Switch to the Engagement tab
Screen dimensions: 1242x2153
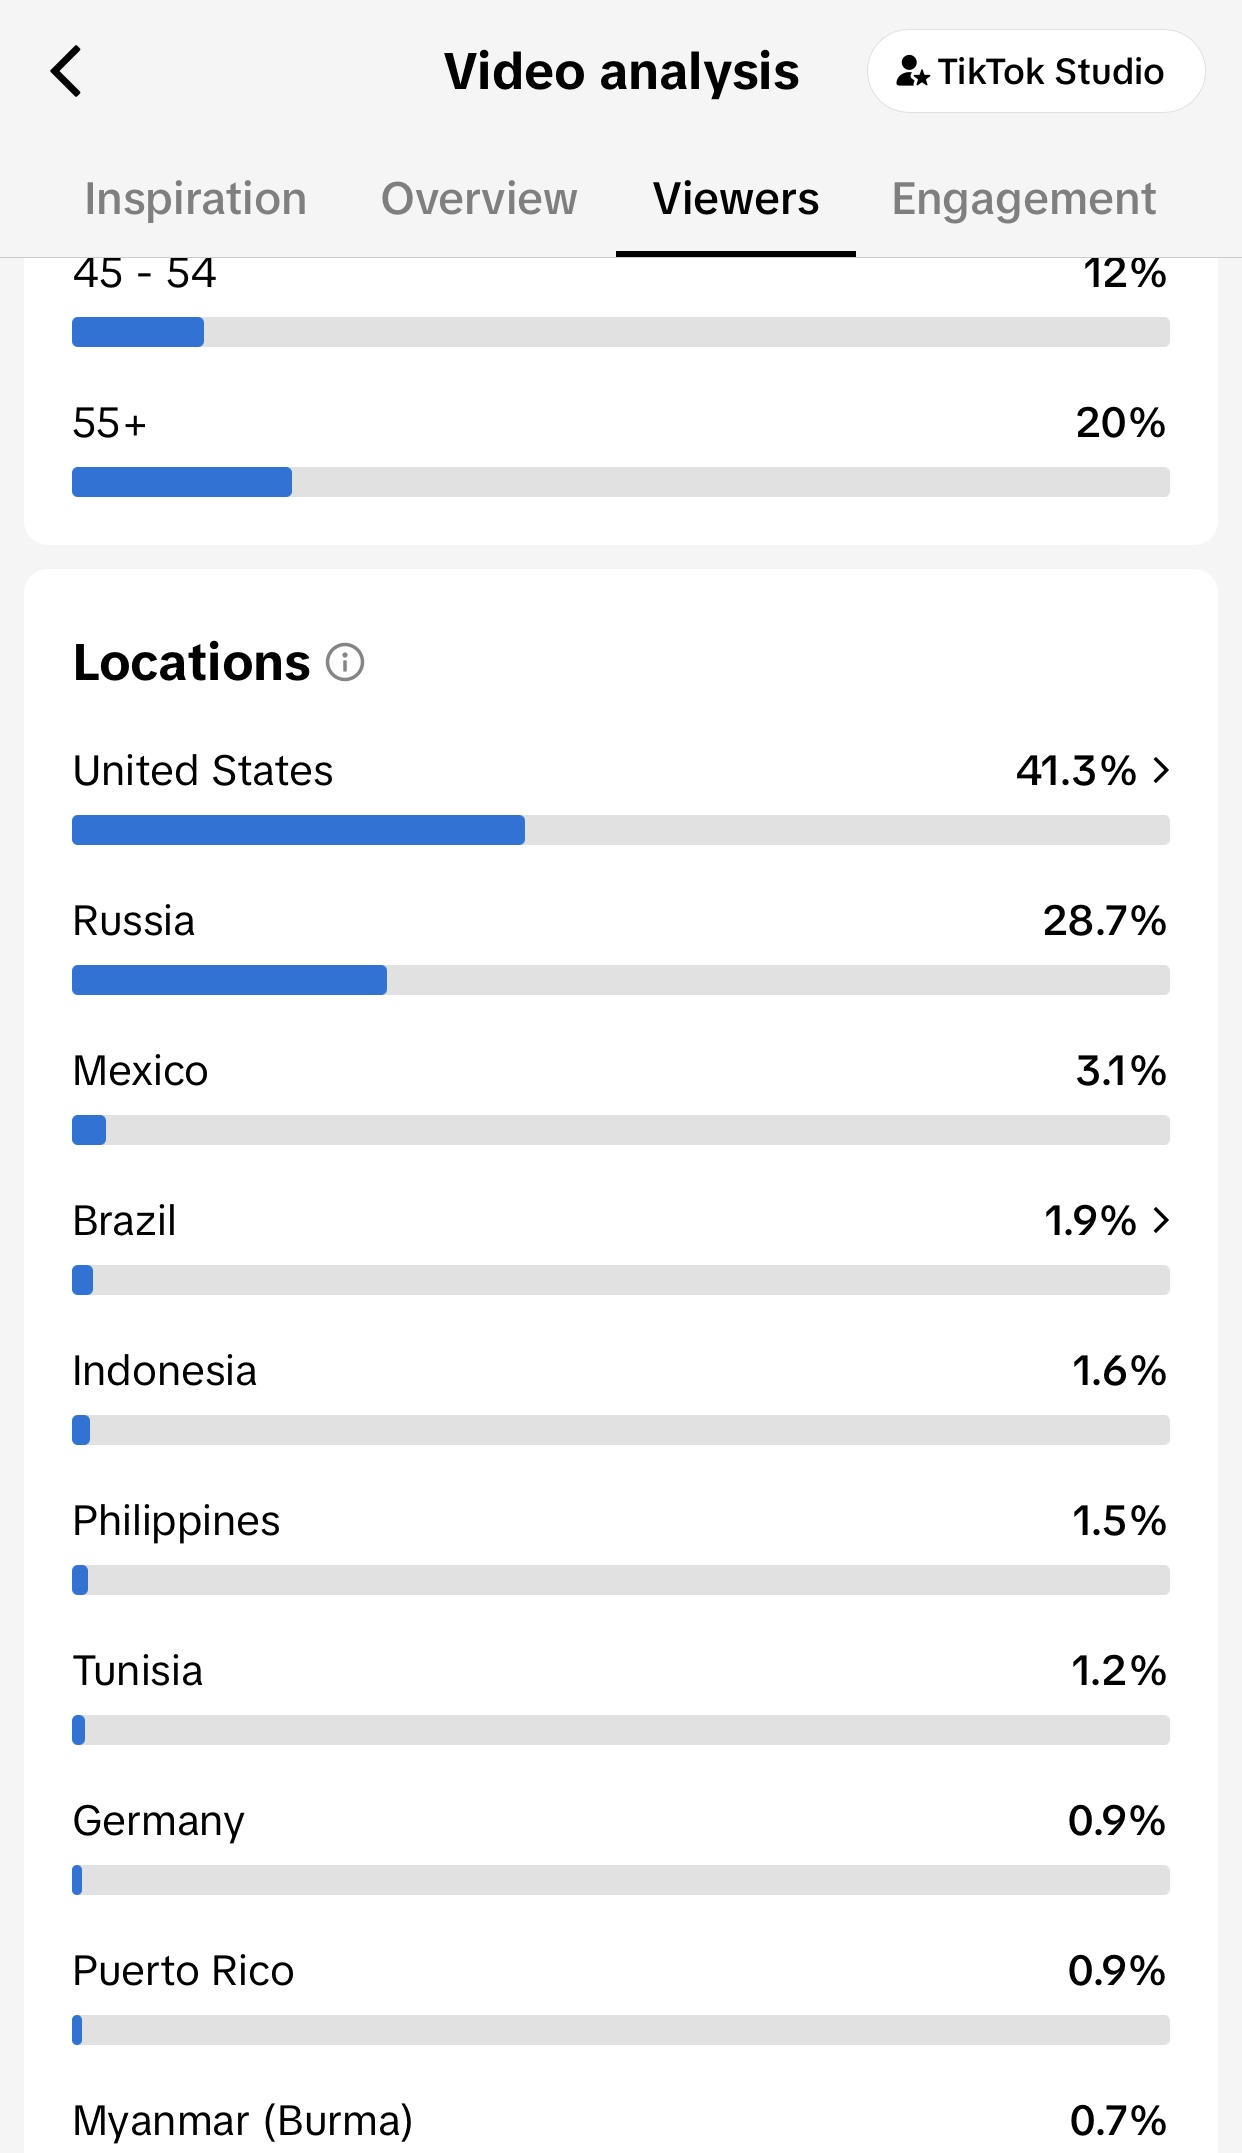[x=1023, y=198]
